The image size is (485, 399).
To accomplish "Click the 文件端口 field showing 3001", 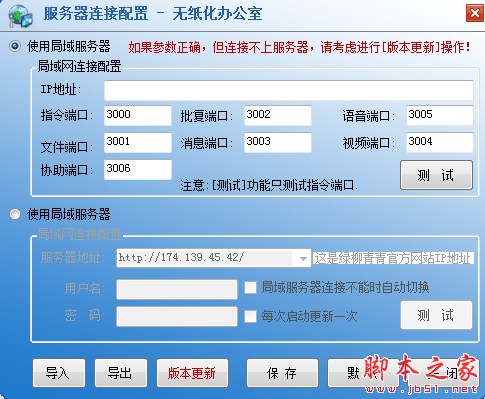I will coord(138,142).
